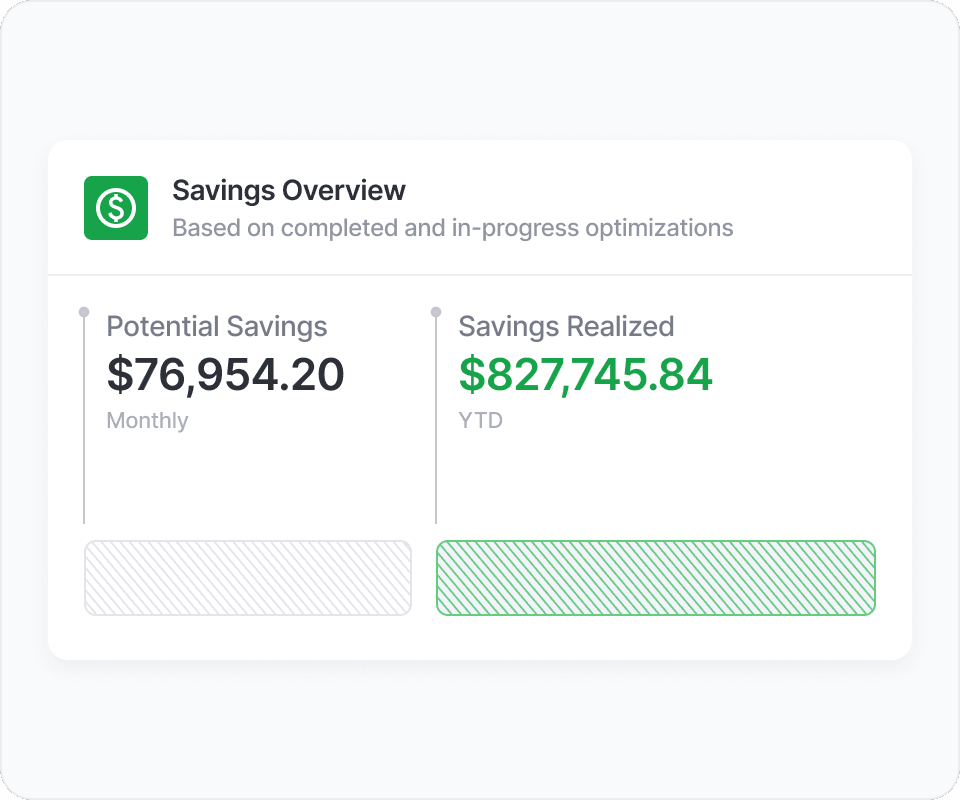This screenshot has height=800, width=960.
Task: Click the dollar symbol in $827,745.84
Action: click(x=471, y=374)
